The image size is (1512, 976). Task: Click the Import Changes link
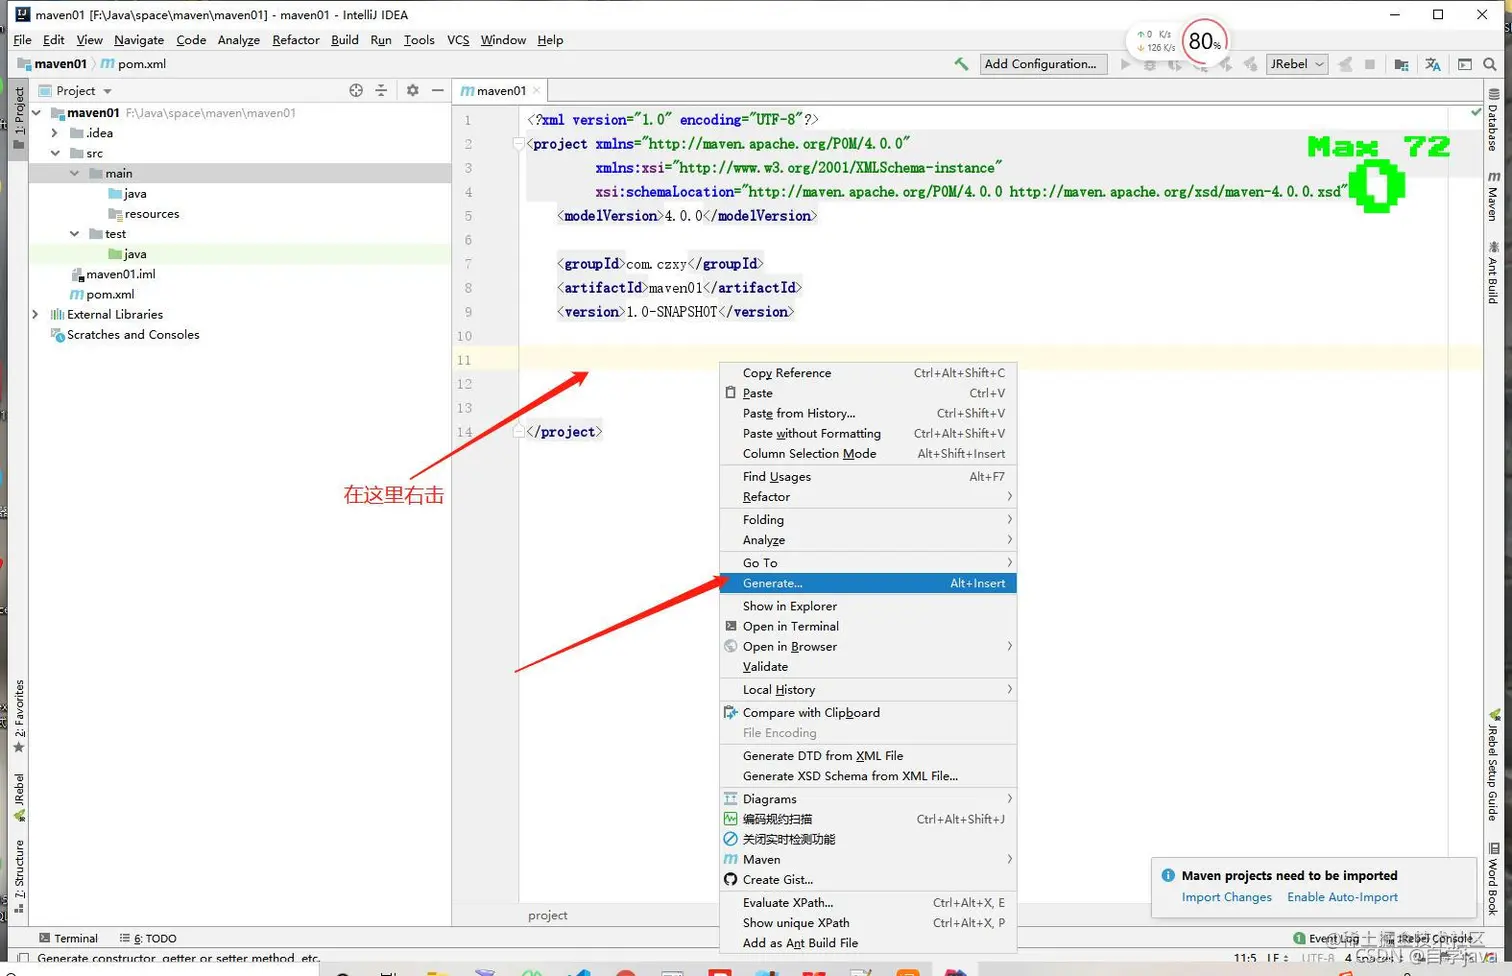[x=1227, y=897]
